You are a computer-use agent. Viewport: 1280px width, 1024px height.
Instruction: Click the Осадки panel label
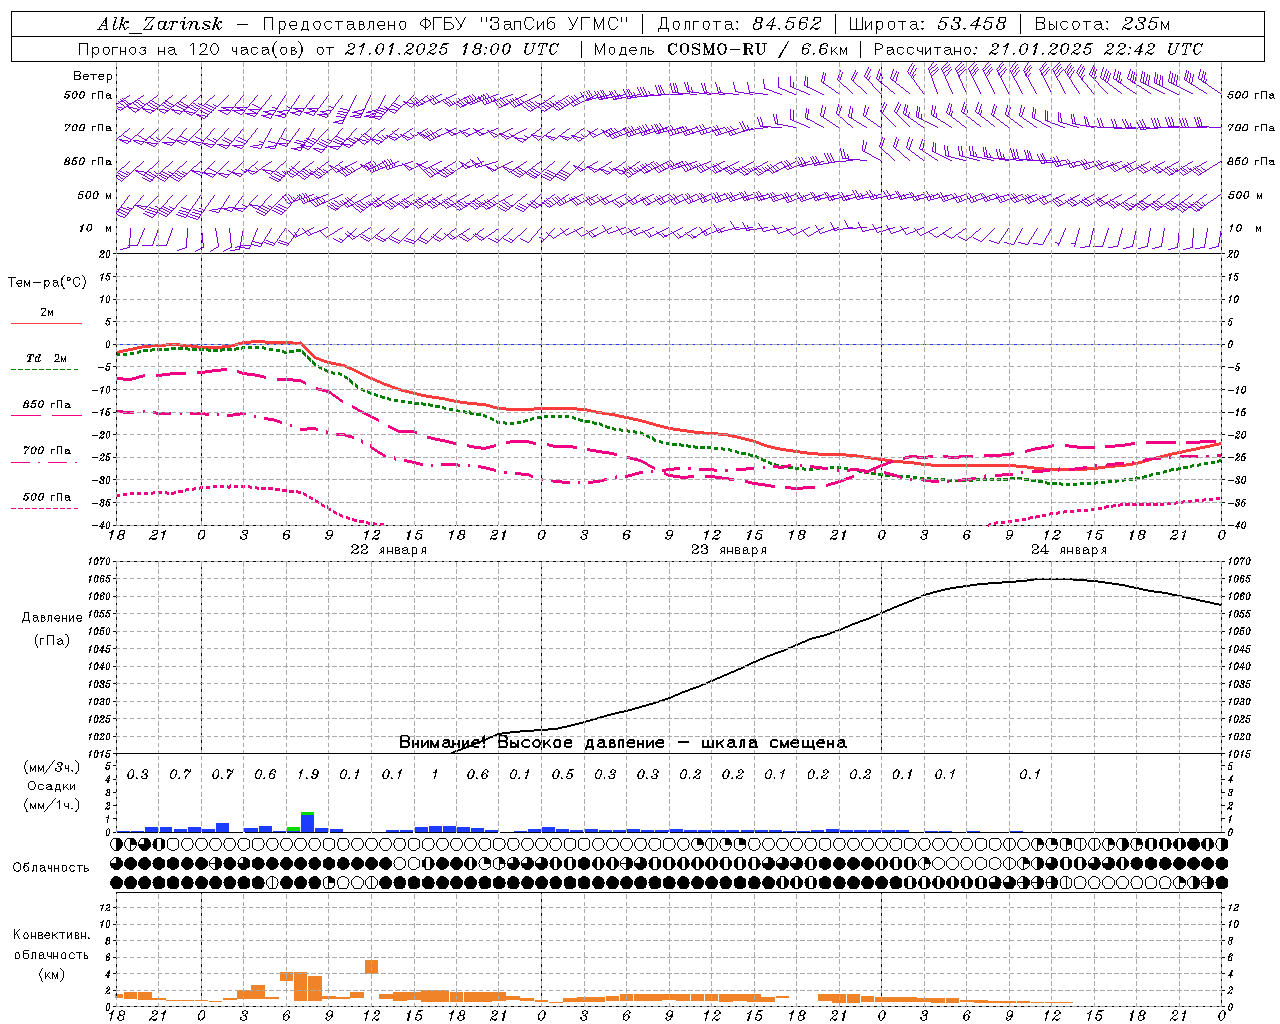[52, 786]
